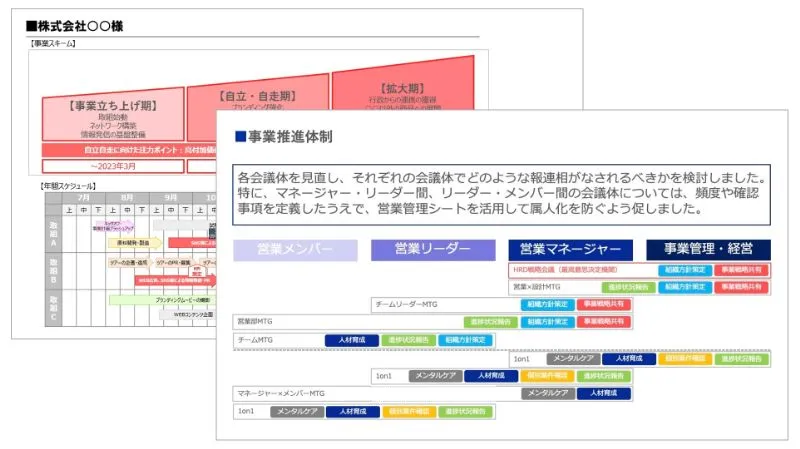Image resolution: width=800 pixels, height=449 pixels.
Task: Click 組織方針策定 tag in チームMTG row
Action: tap(465, 340)
